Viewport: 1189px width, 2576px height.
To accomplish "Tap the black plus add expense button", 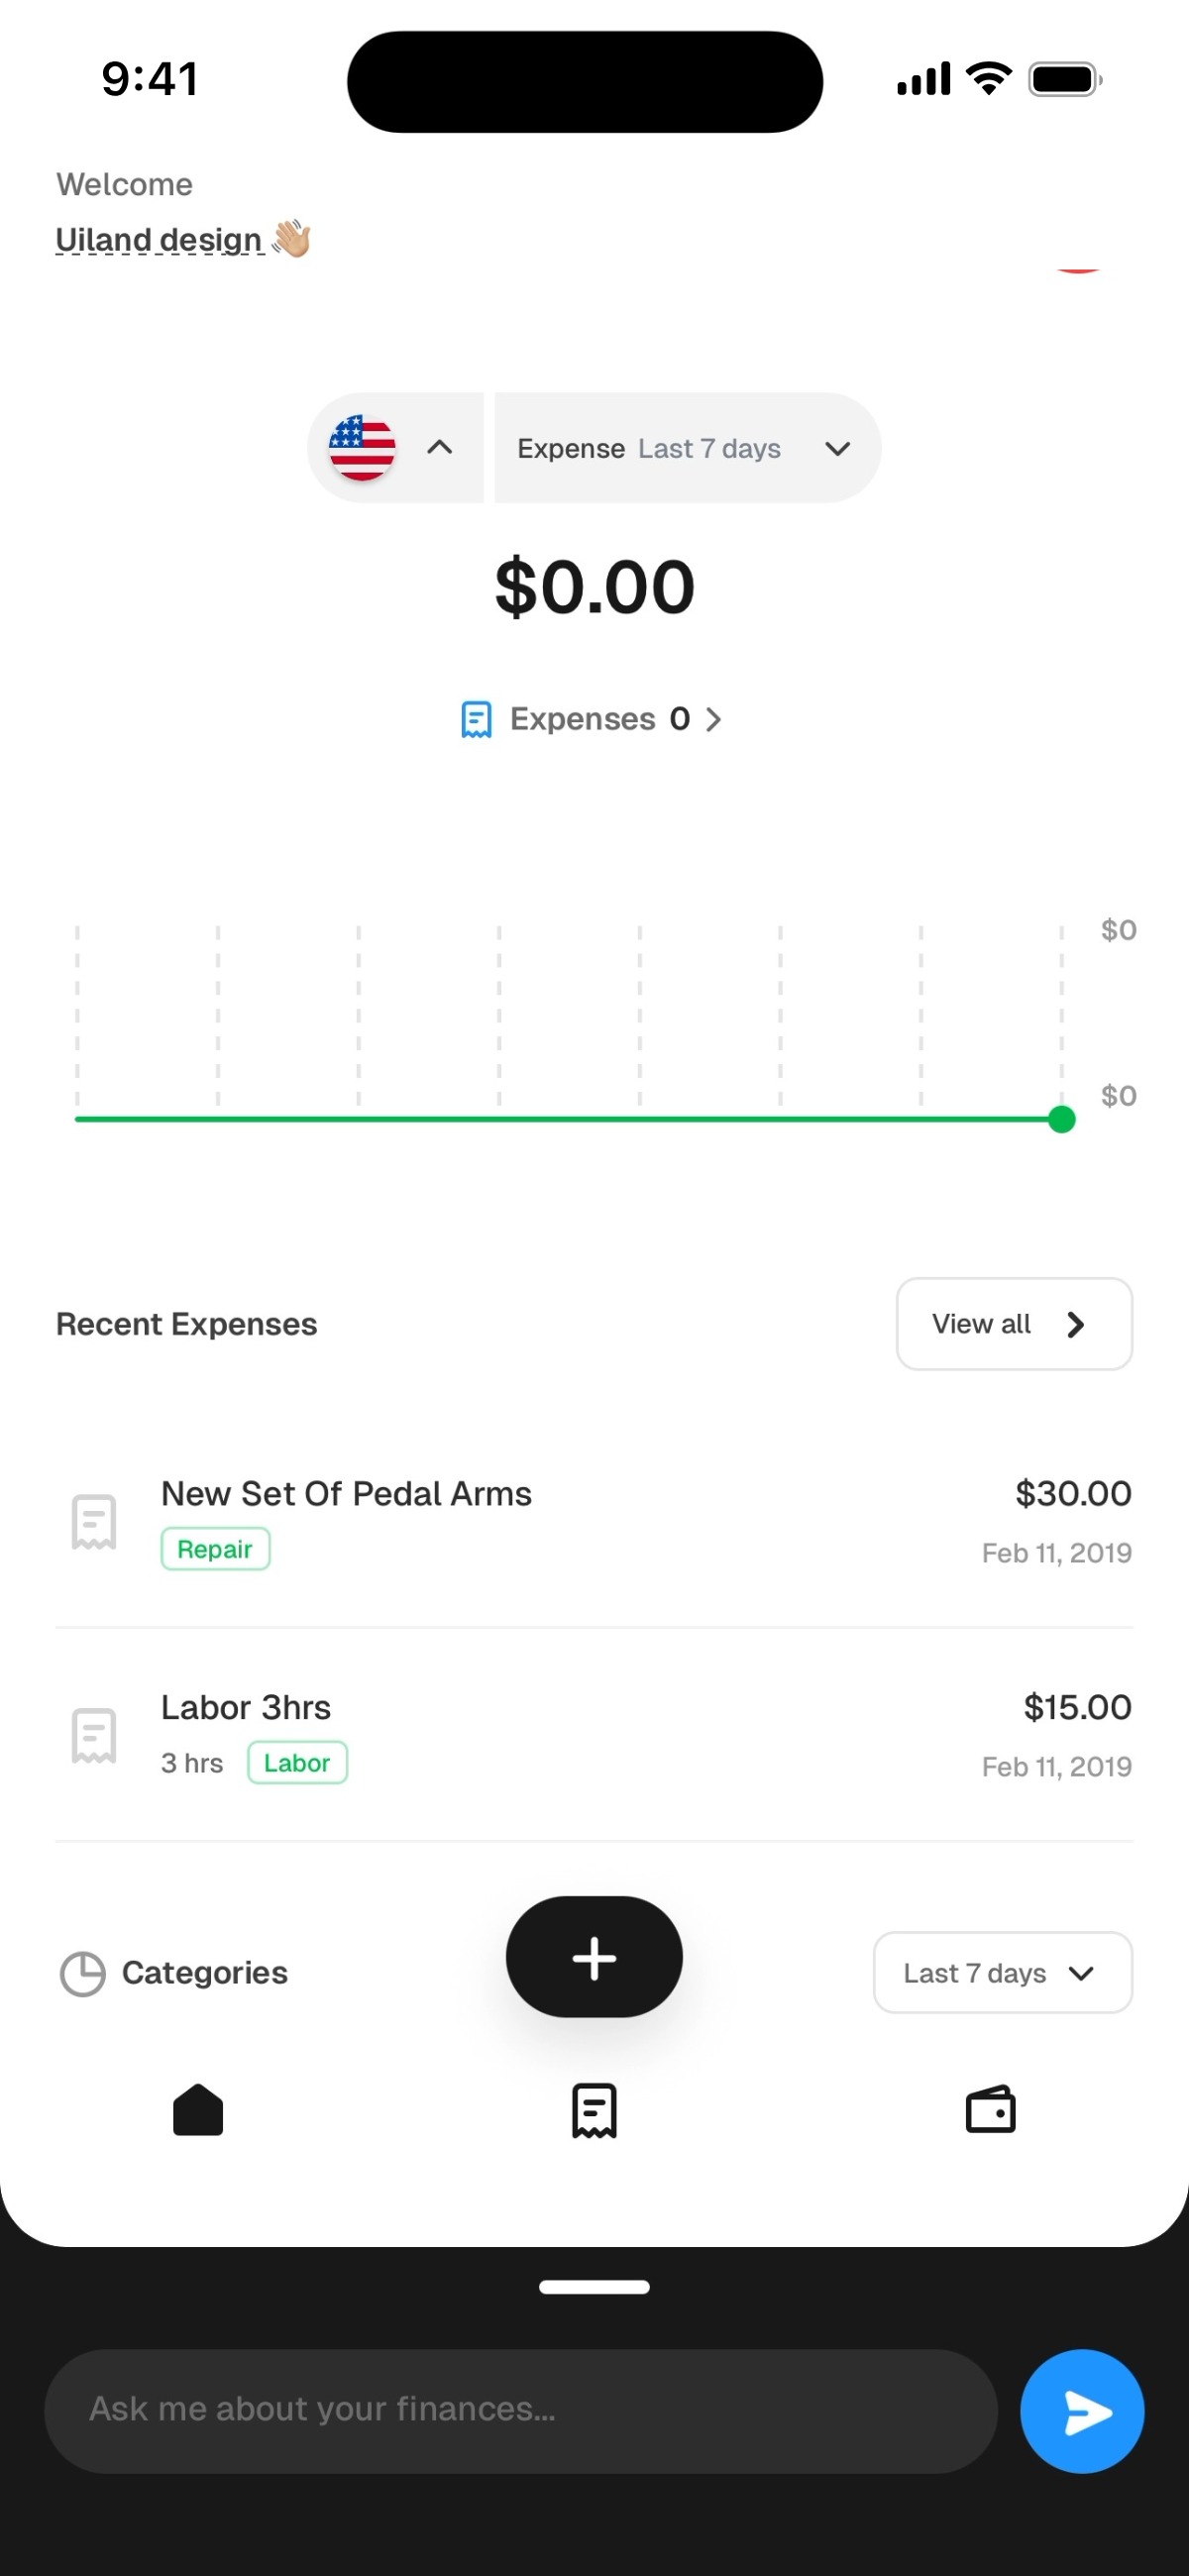I will tap(594, 1956).
